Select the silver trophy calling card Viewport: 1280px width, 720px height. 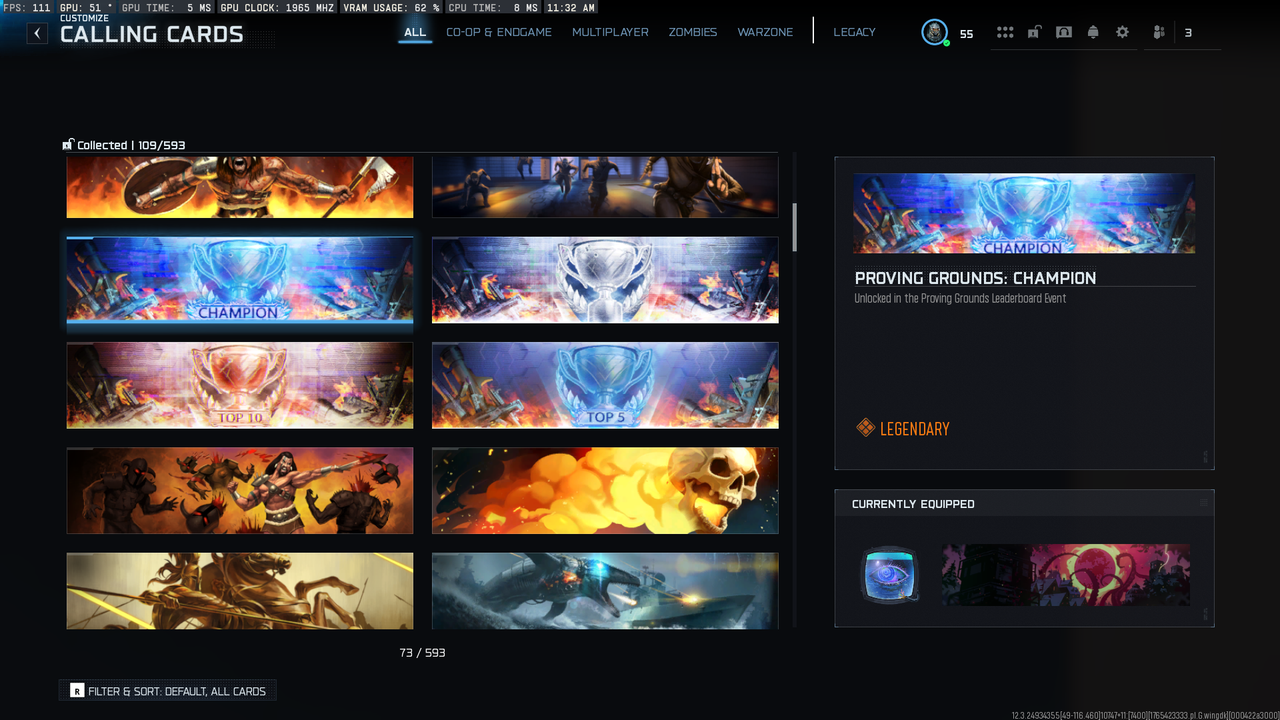605,281
